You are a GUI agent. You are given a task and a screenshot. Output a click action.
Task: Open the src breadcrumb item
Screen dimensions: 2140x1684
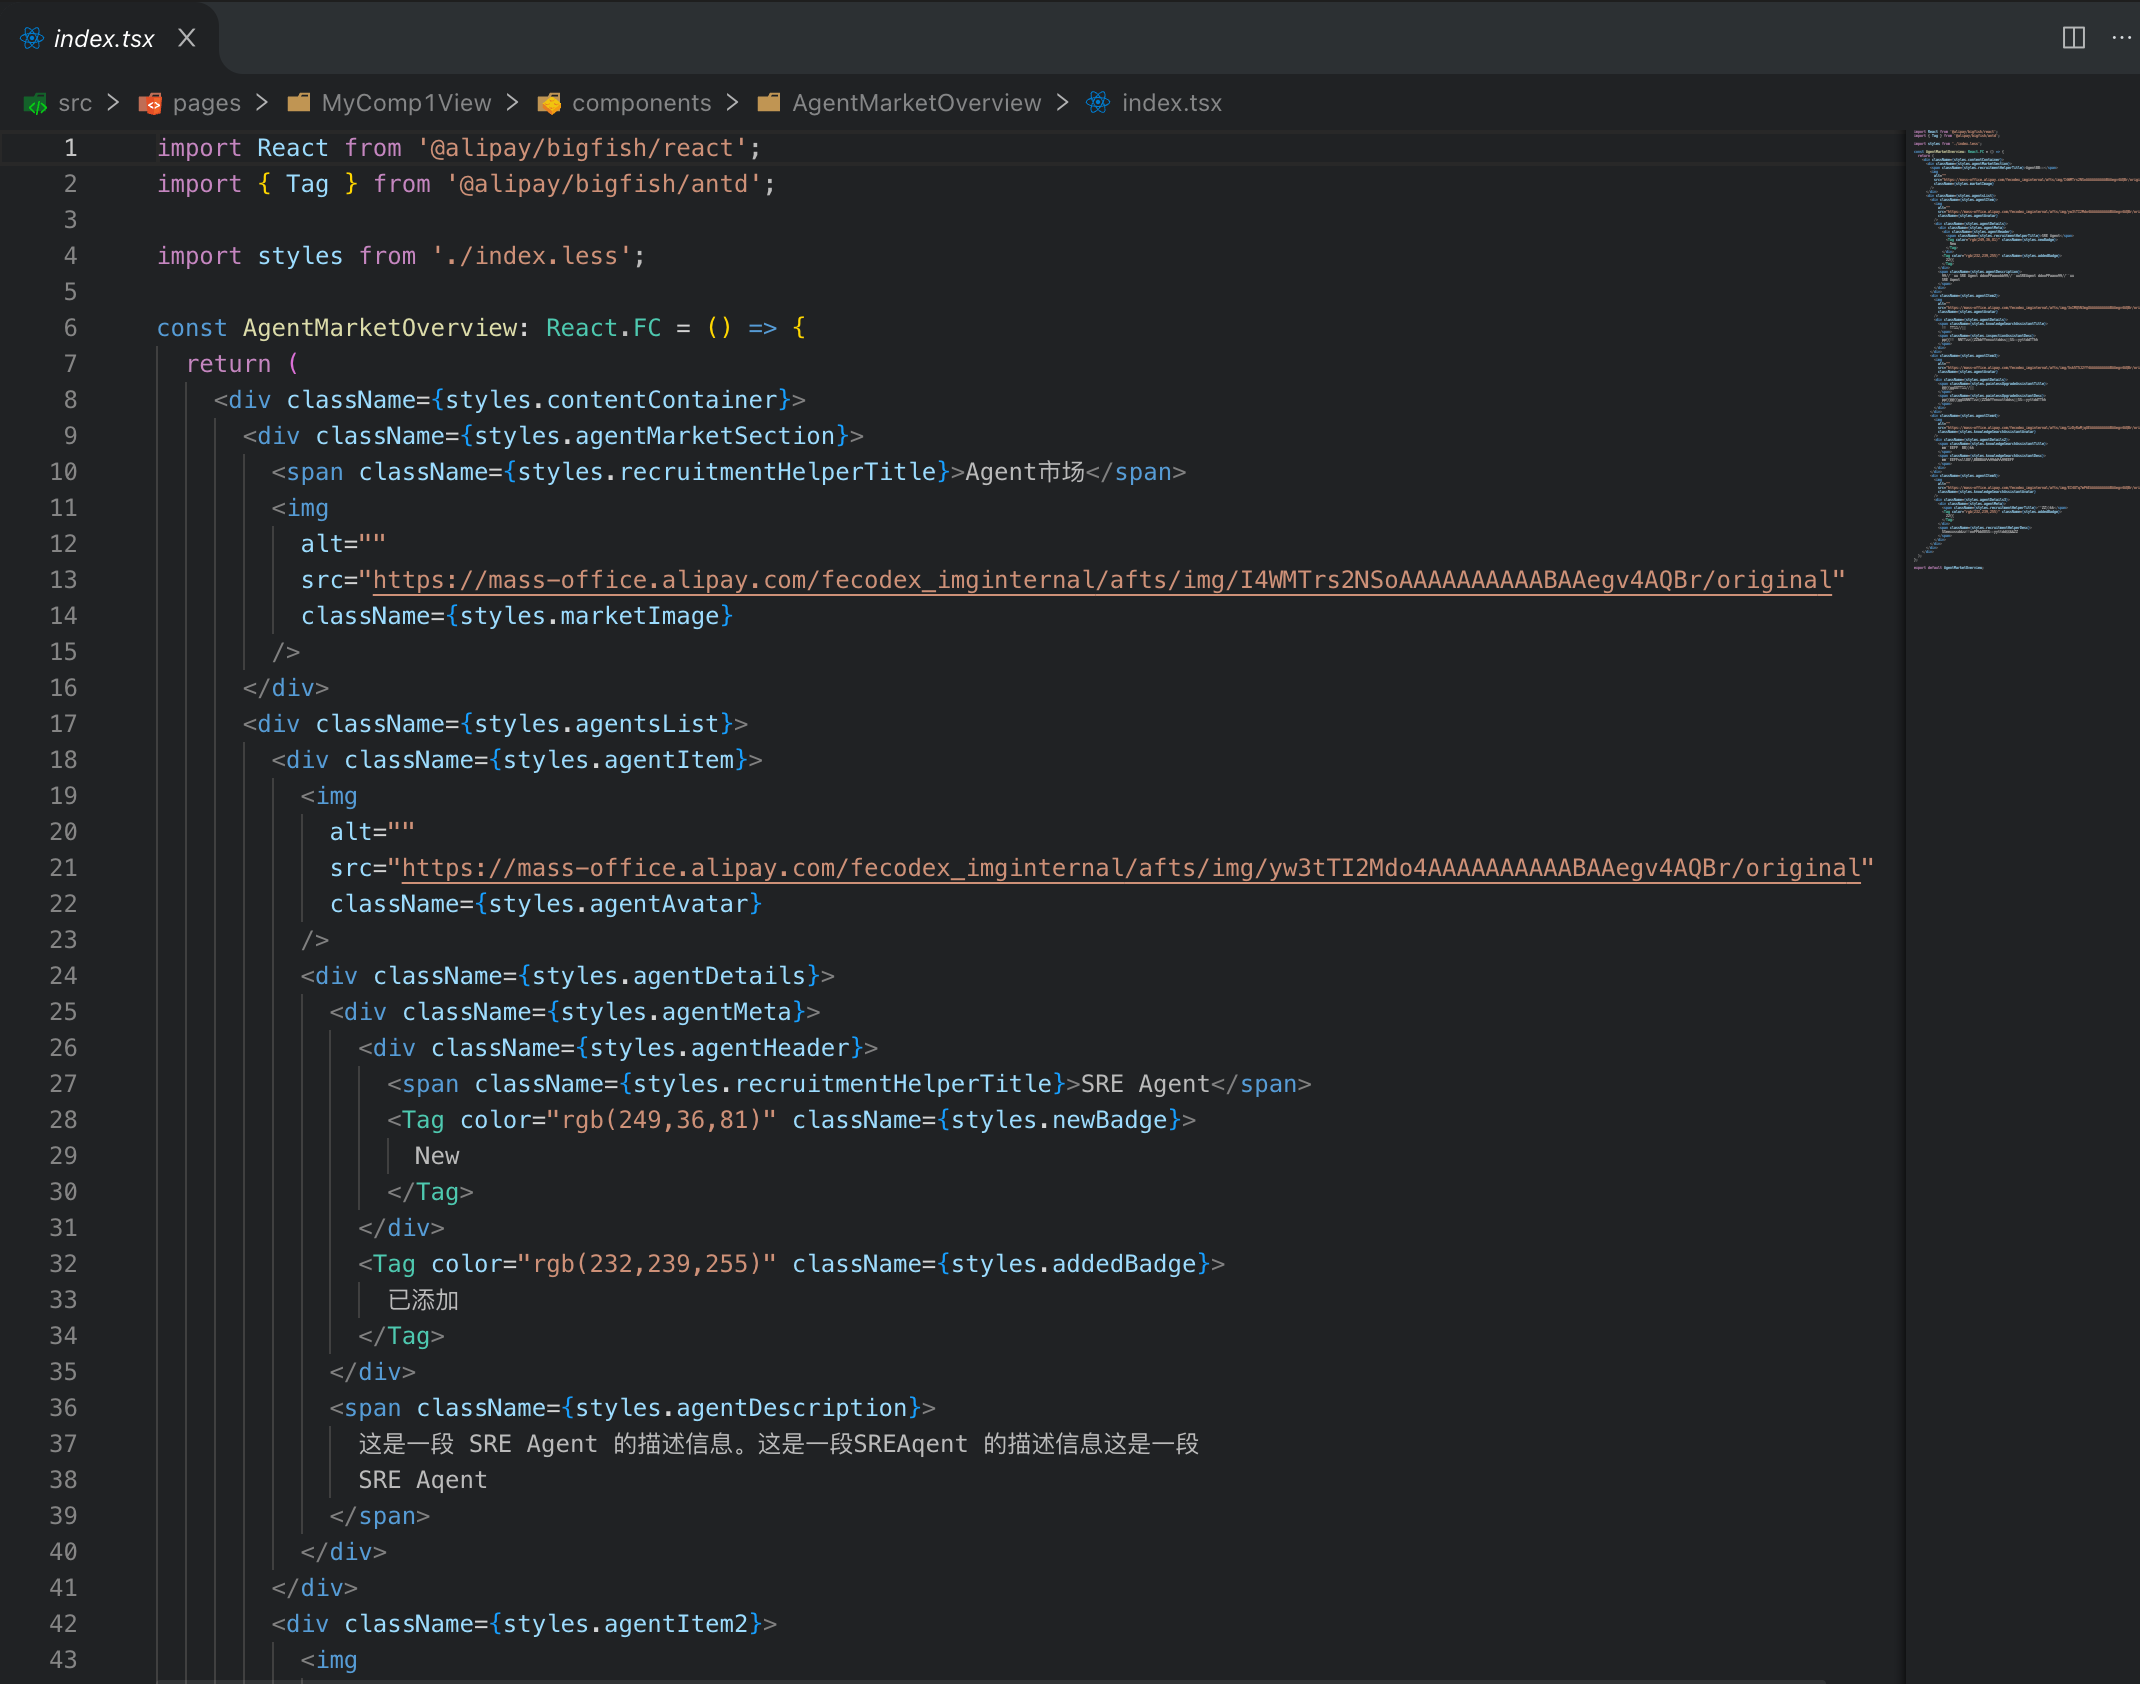coord(75,103)
